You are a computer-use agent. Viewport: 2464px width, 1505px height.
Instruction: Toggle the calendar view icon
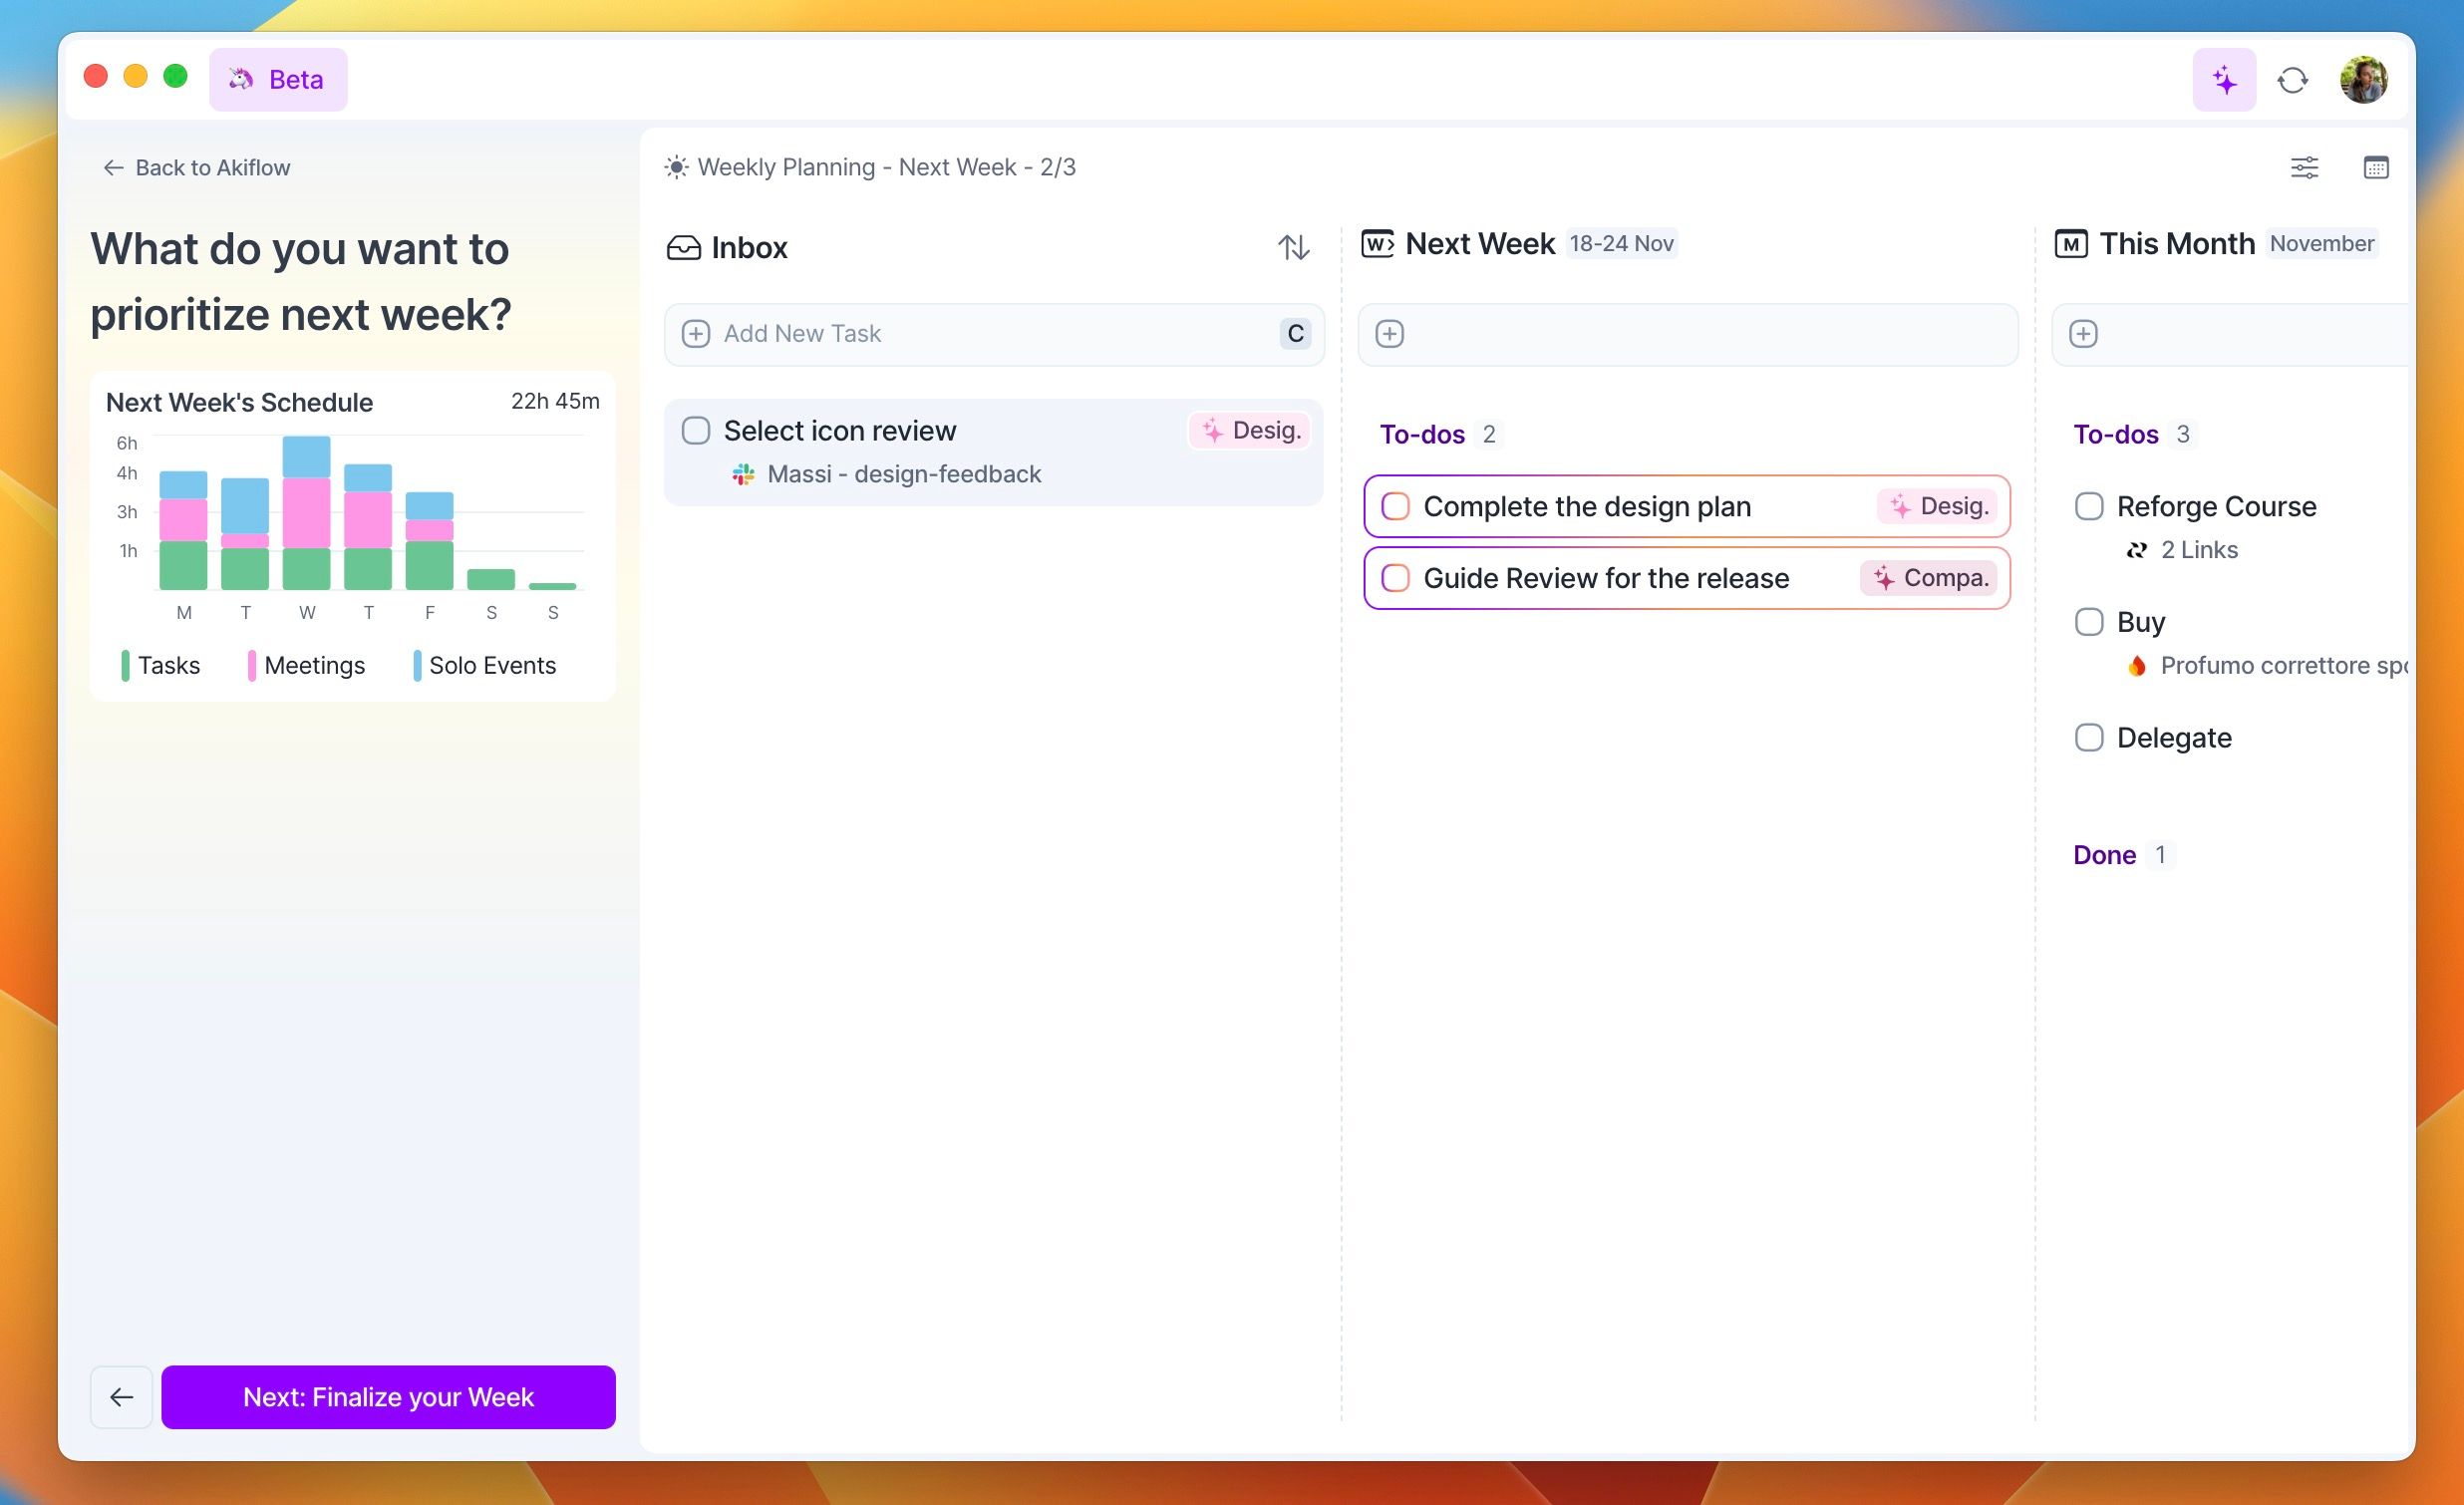(x=2375, y=167)
